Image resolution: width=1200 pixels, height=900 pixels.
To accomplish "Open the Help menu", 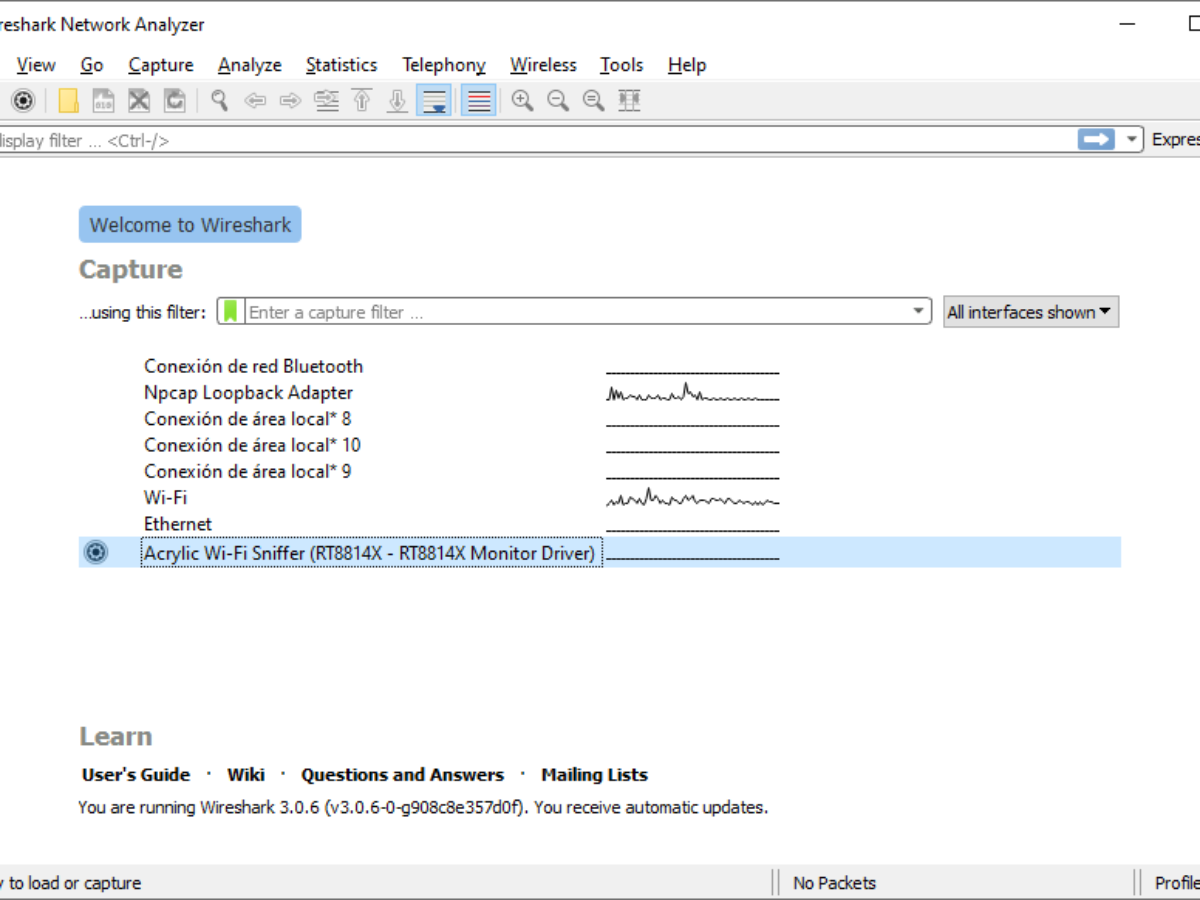I will pyautogui.click(x=687, y=65).
